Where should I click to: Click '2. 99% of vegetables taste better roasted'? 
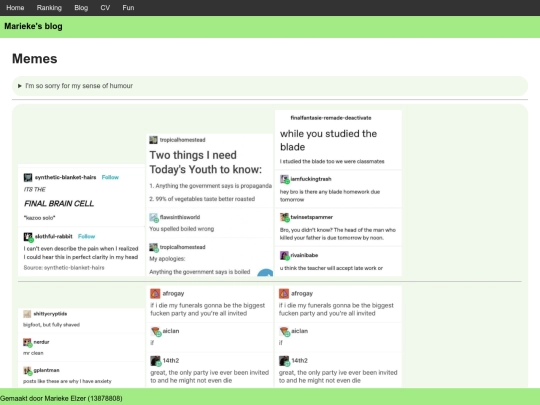tap(202, 199)
